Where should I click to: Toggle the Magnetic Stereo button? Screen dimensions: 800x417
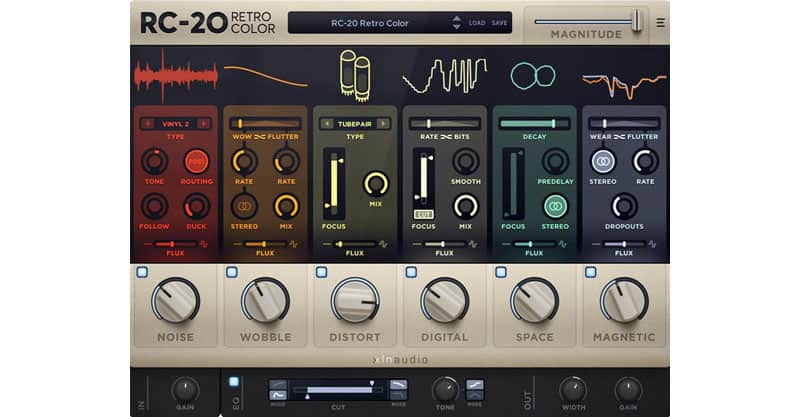click(603, 161)
